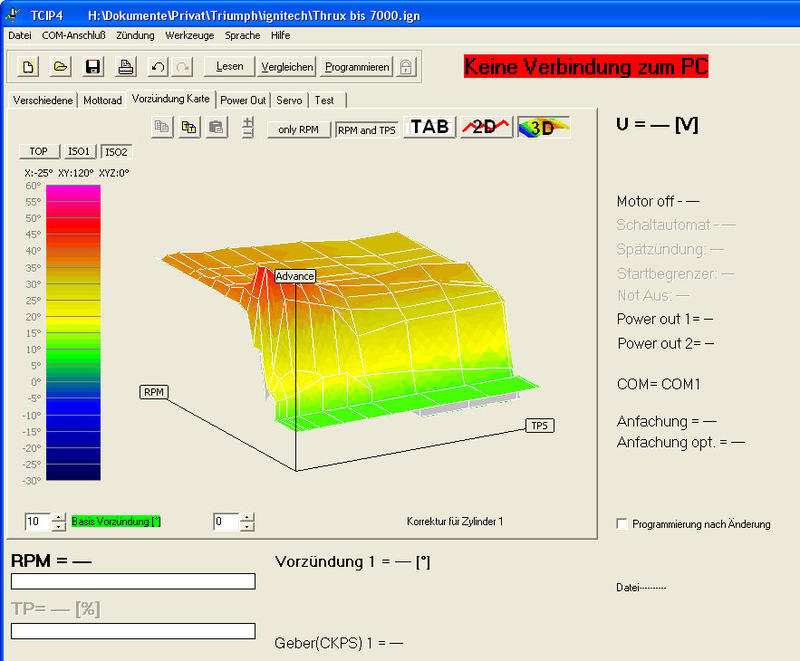Image resolution: width=800 pixels, height=661 pixels.
Task: Click the Keine Verbindung zum PC banner
Action: (x=586, y=67)
